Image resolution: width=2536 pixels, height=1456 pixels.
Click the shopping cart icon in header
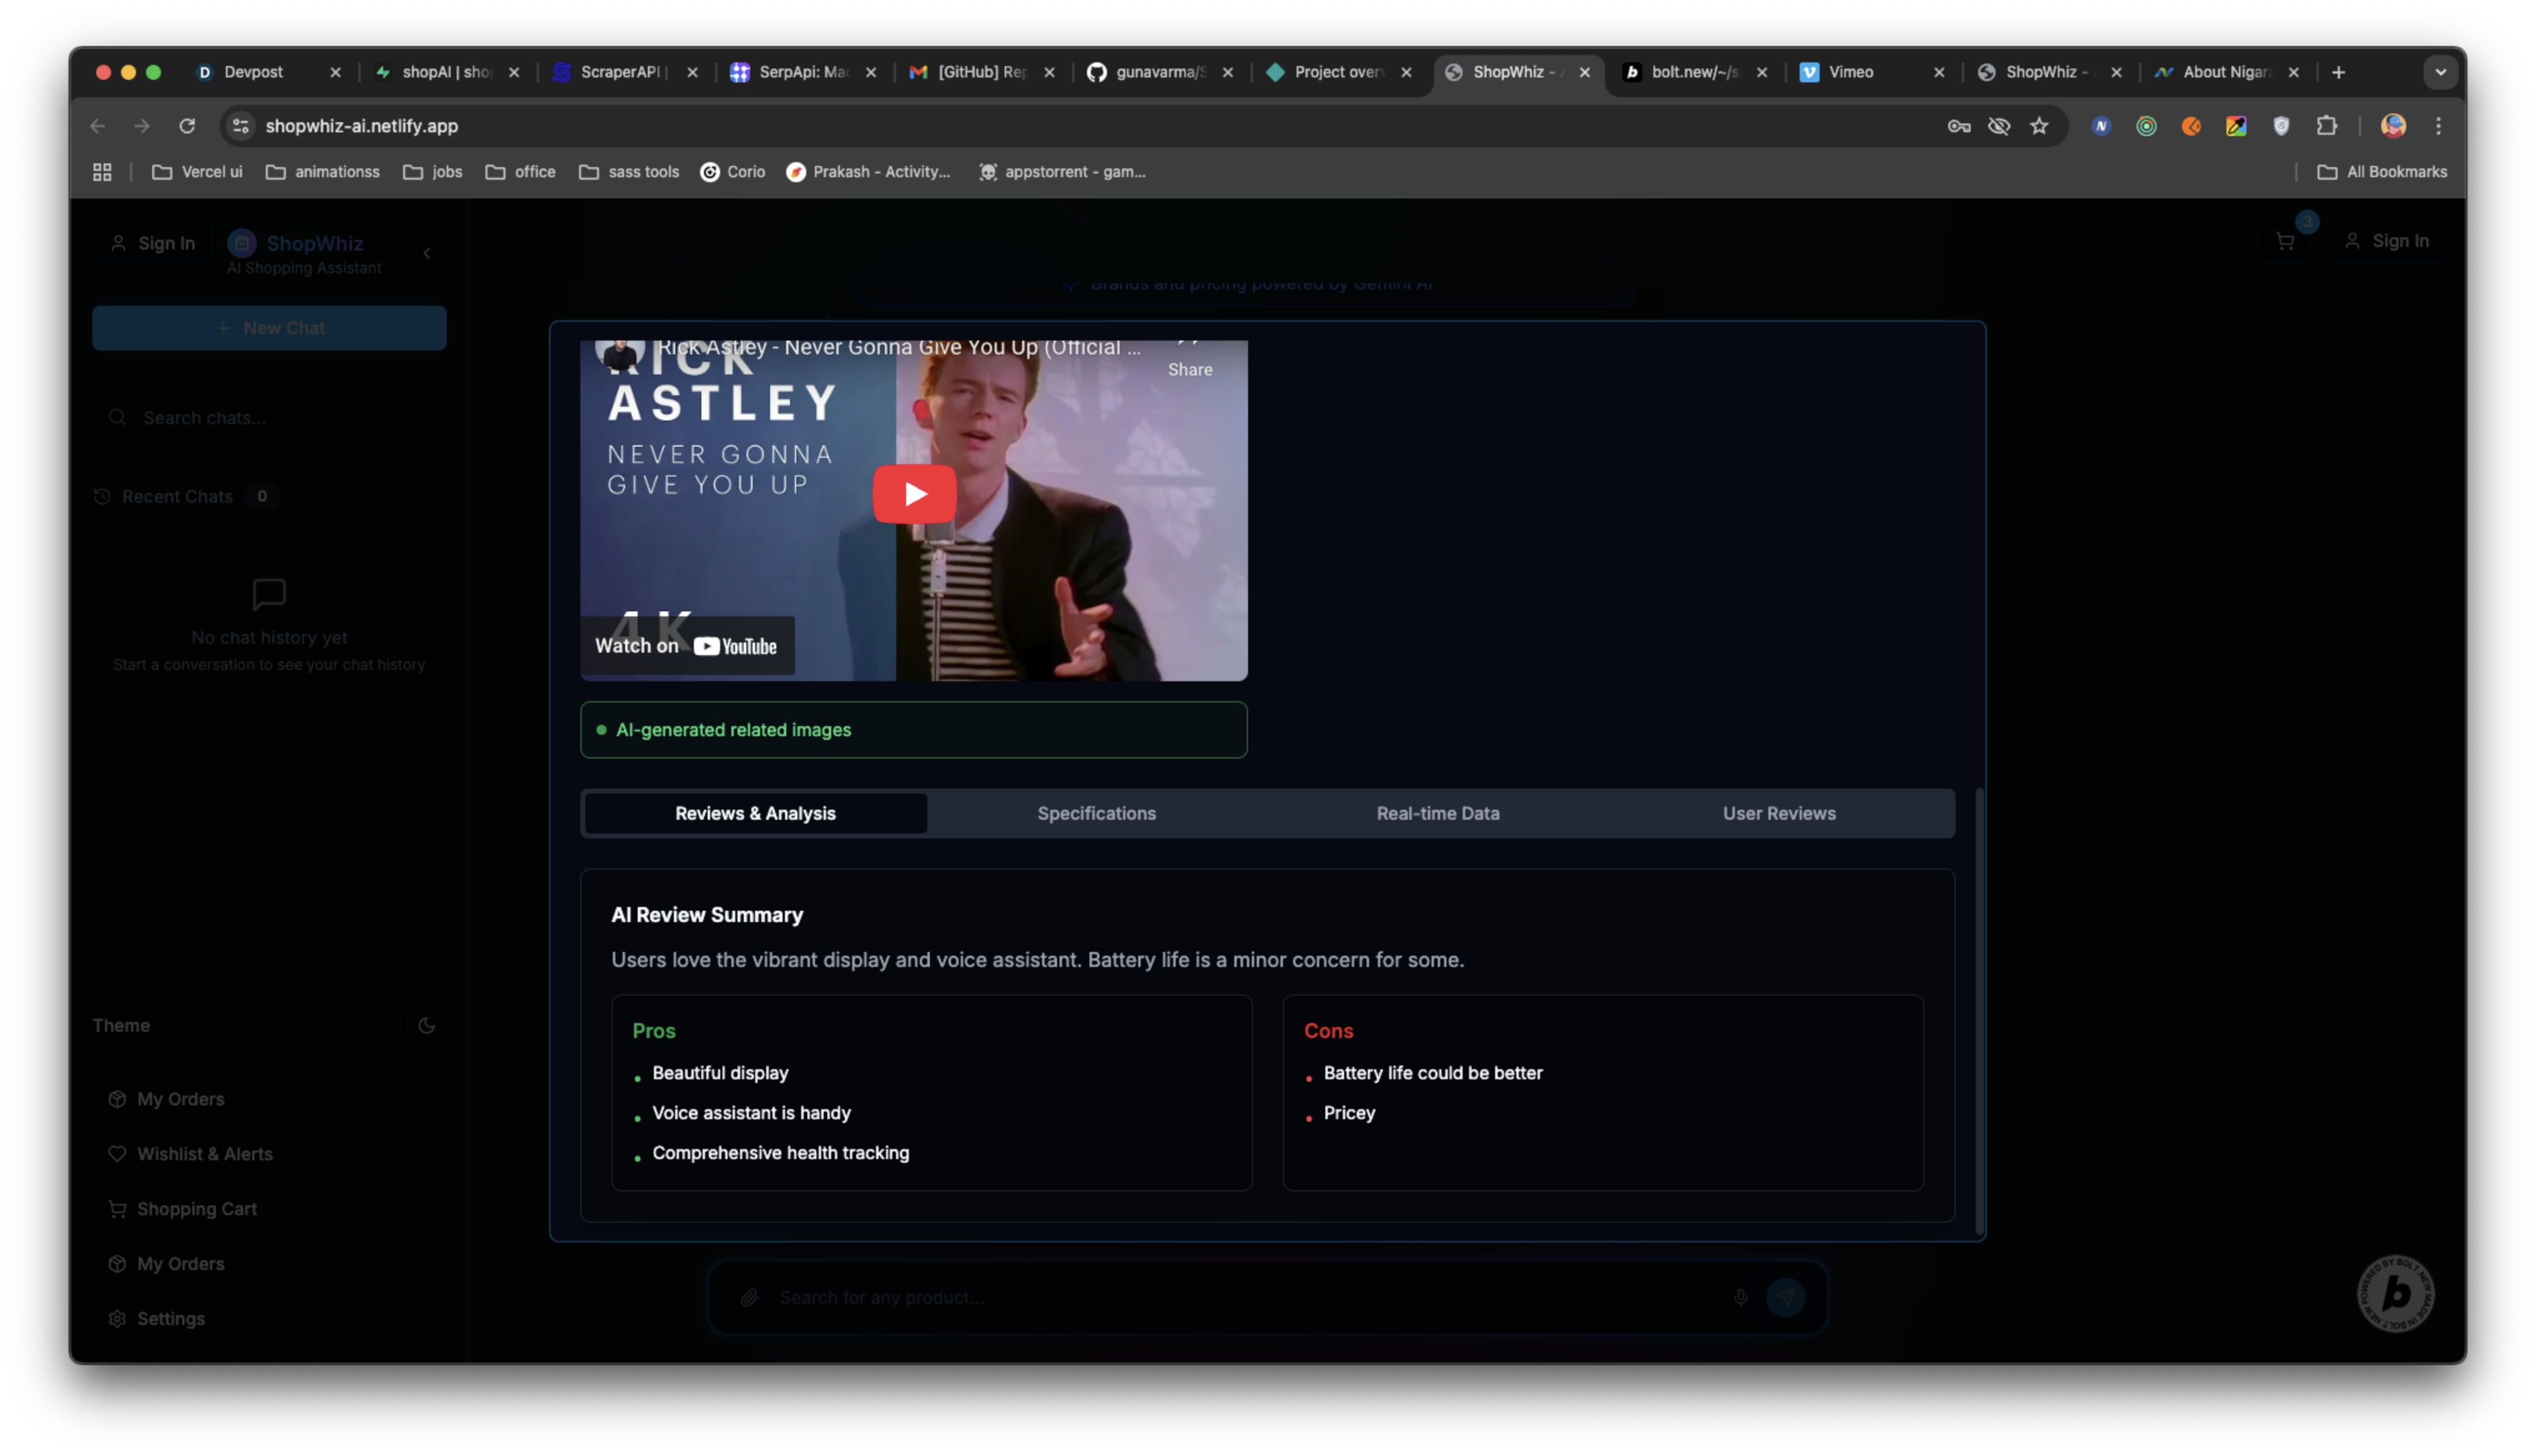pyautogui.click(x=2284, y=241)
